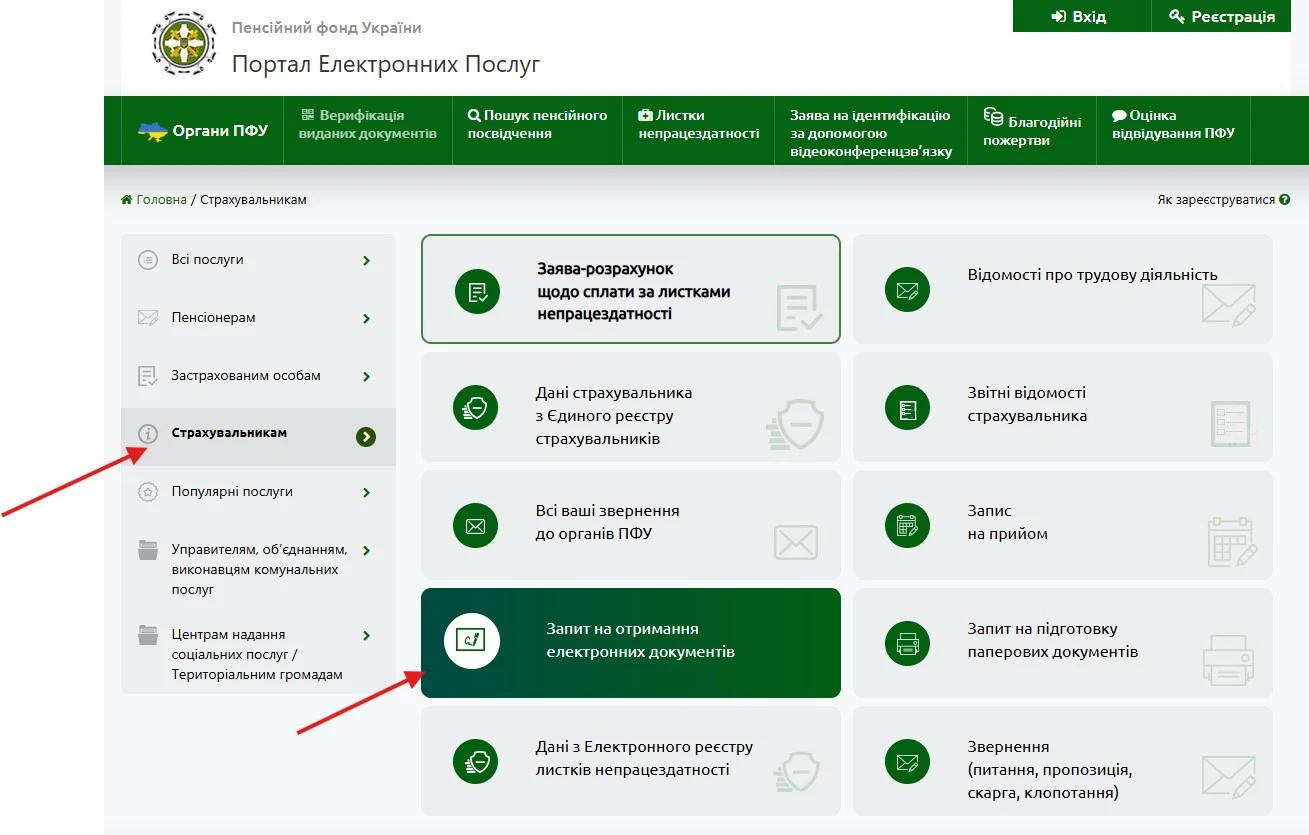This screenshot has width=1309, height=835.
Task: Expand the Пенсіонерам sidebar arrow
Action: [366, 319]
